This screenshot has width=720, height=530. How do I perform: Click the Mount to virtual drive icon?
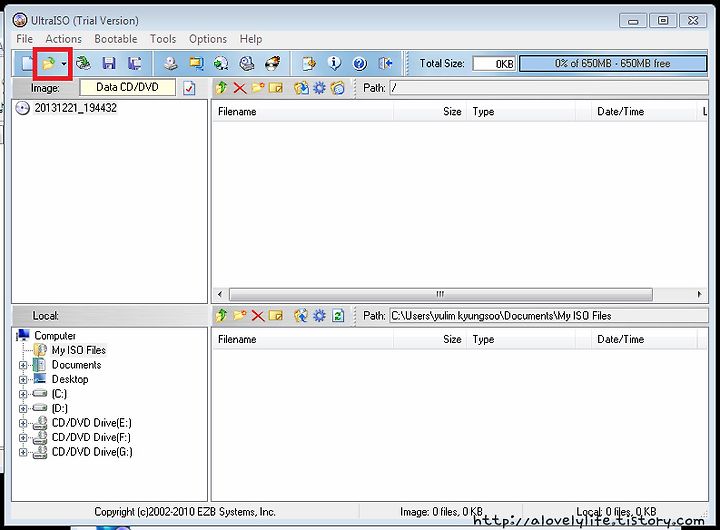[247, 63]
